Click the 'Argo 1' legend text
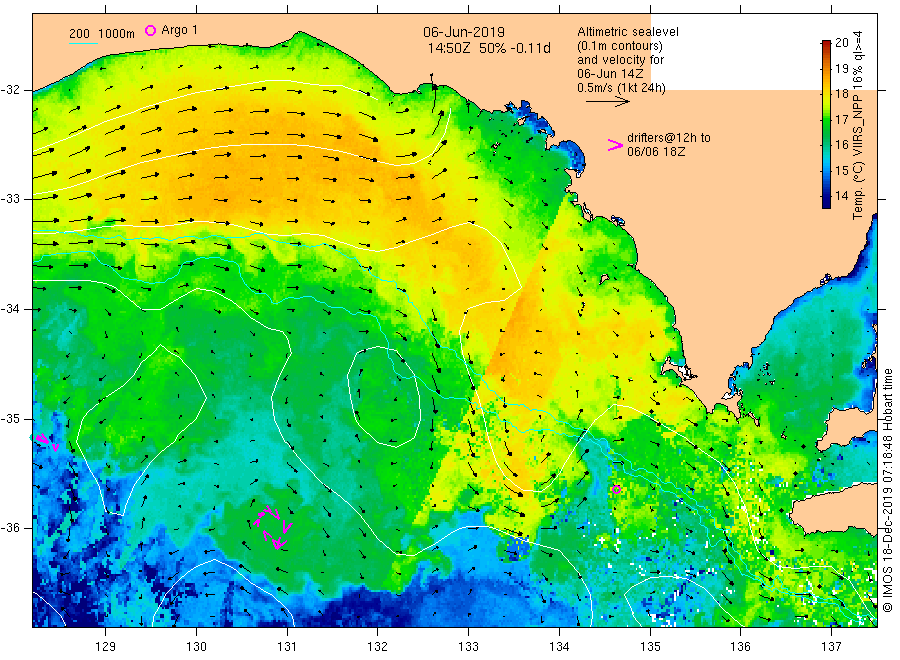Screen dimensions: 900x660 (180, 30)
